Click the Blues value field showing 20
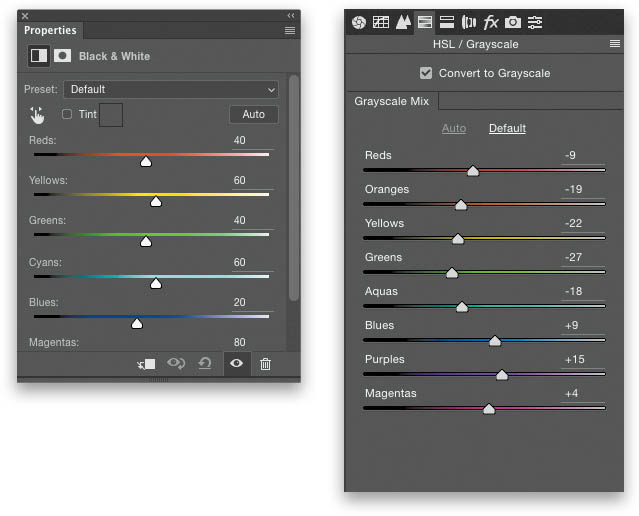Viewport: 639px width, 516px height. (253, 302)
